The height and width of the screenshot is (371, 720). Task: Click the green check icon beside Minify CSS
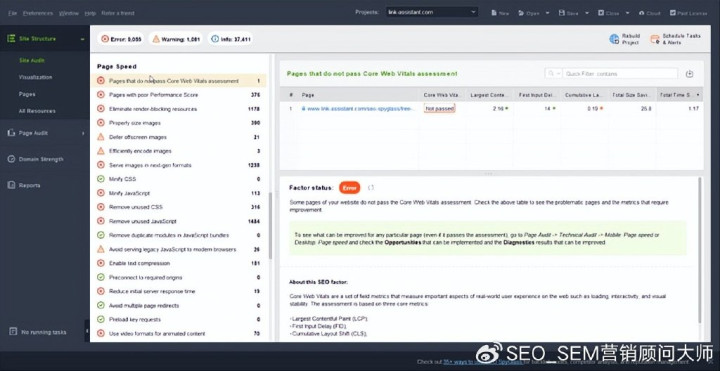101,179
